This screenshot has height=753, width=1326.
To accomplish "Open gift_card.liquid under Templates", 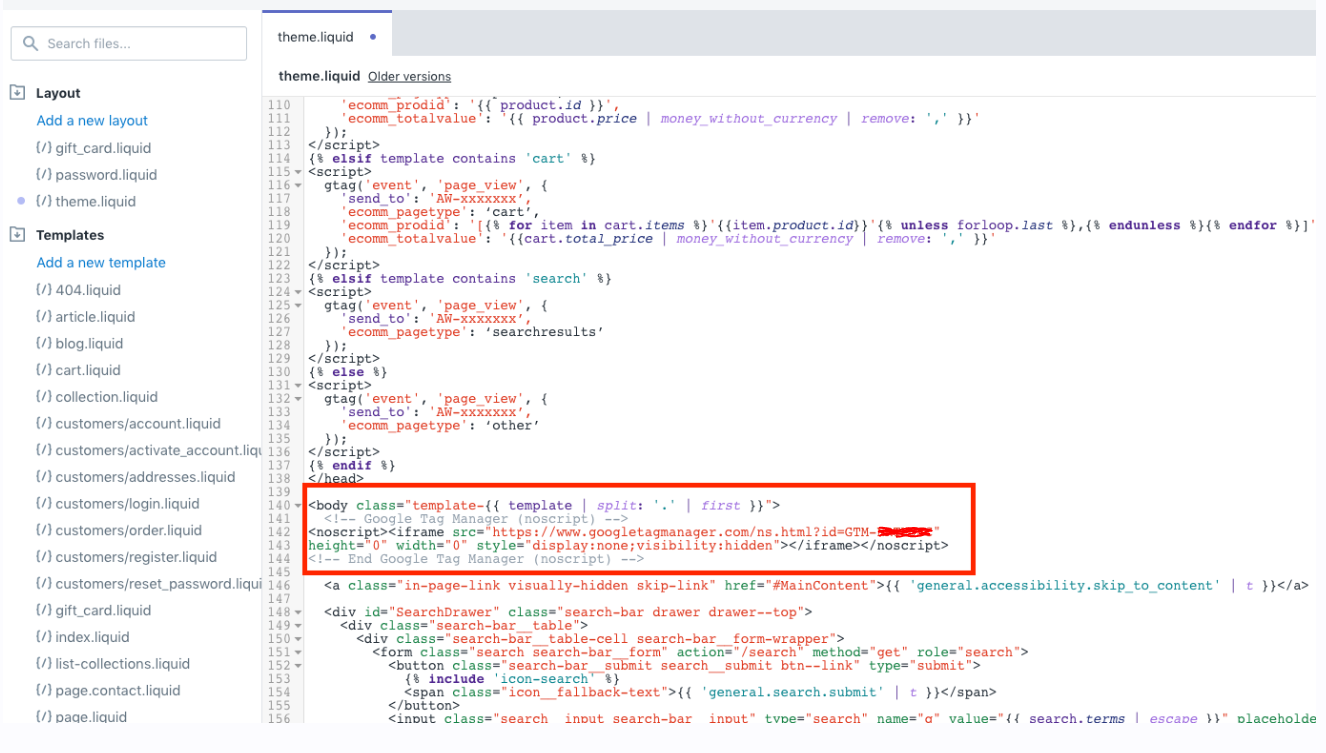I will (x=103, y=610).
